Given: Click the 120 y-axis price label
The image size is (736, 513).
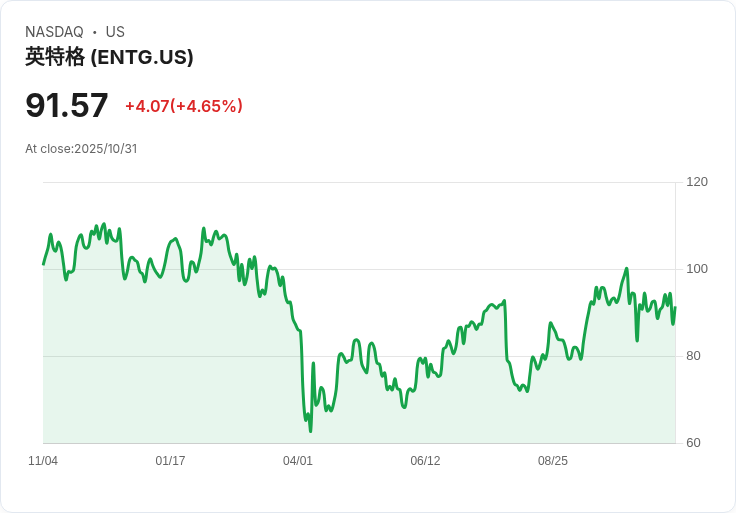Looking at the screenshot, I should (697, 182).
